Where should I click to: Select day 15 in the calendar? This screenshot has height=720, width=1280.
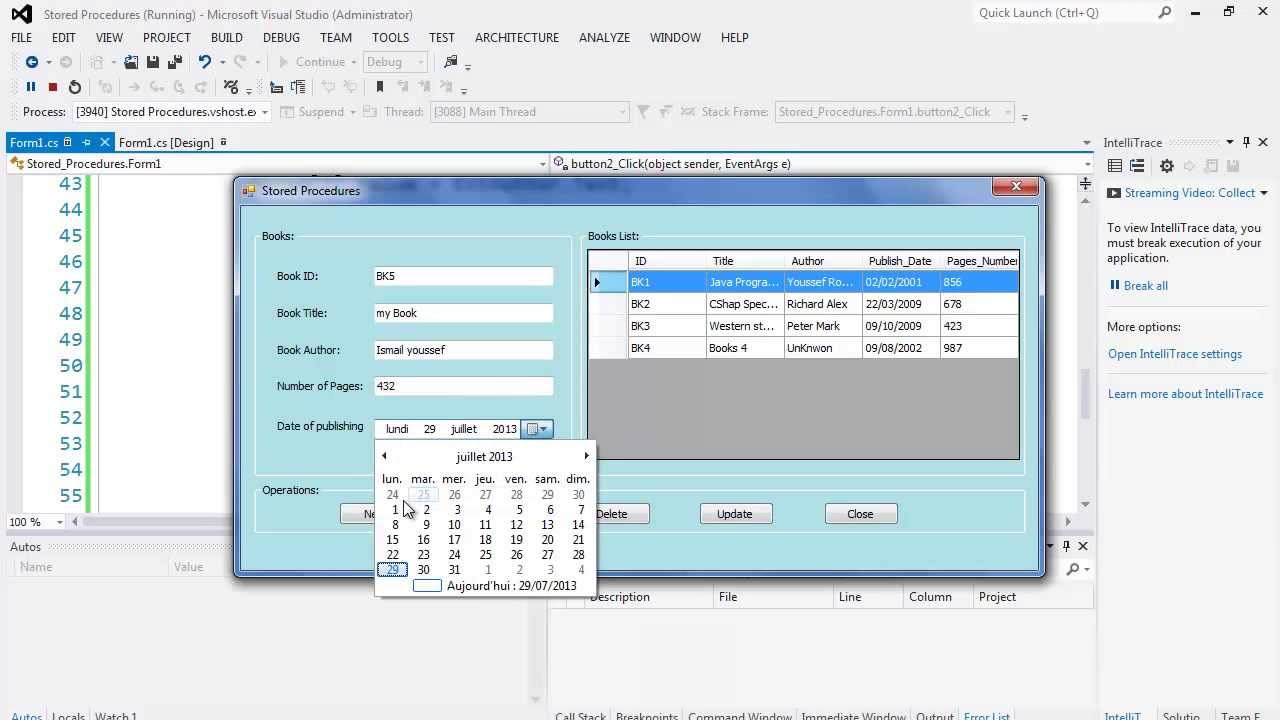(393, 540)
